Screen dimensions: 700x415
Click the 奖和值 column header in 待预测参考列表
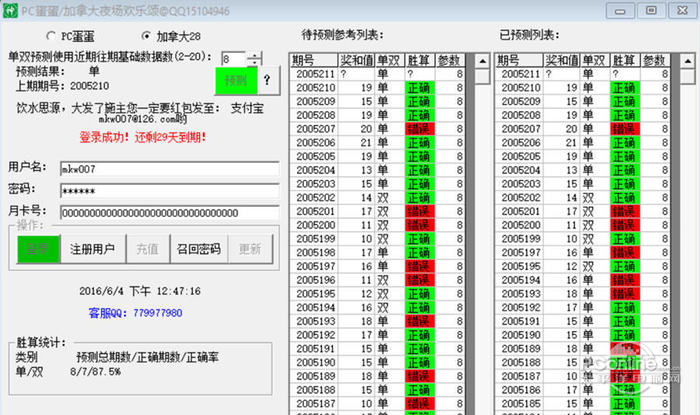pyautogui.click(x=356, y=60)
